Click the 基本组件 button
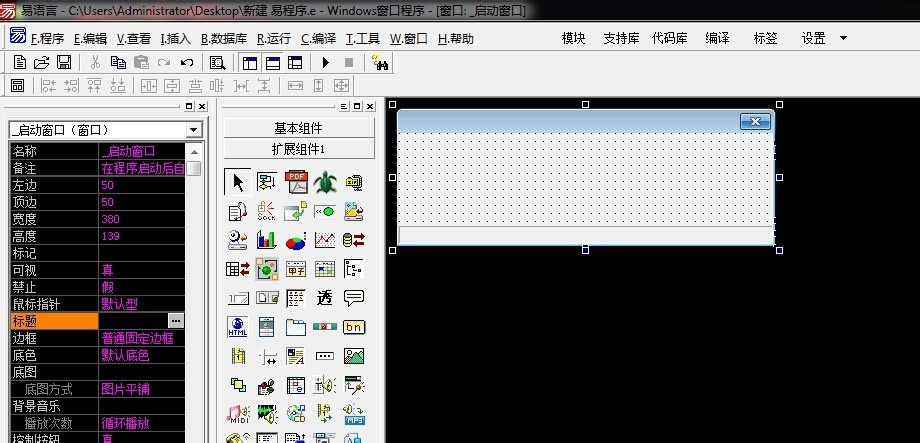Screen dimensions: 920x443 [298, 128]
